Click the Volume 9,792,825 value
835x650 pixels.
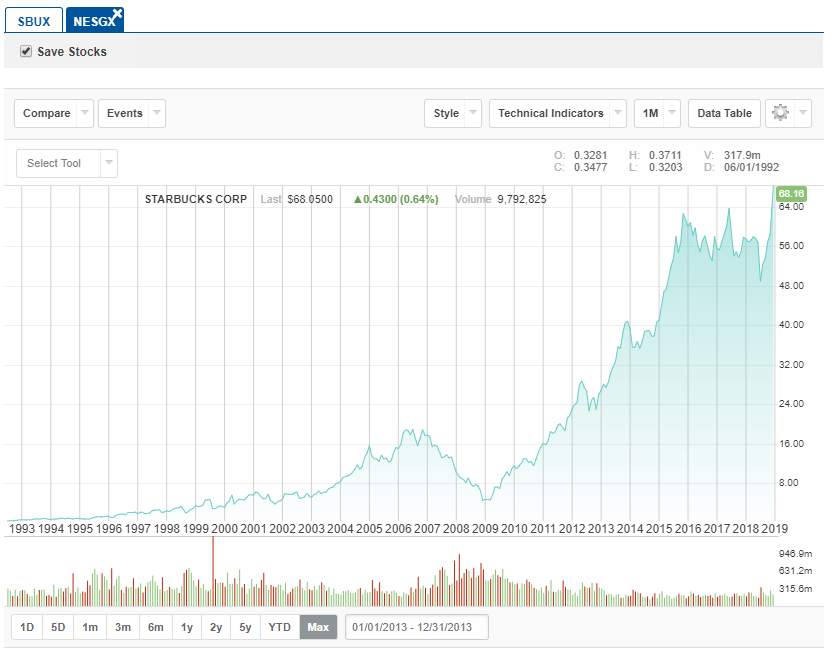point(501,199)
